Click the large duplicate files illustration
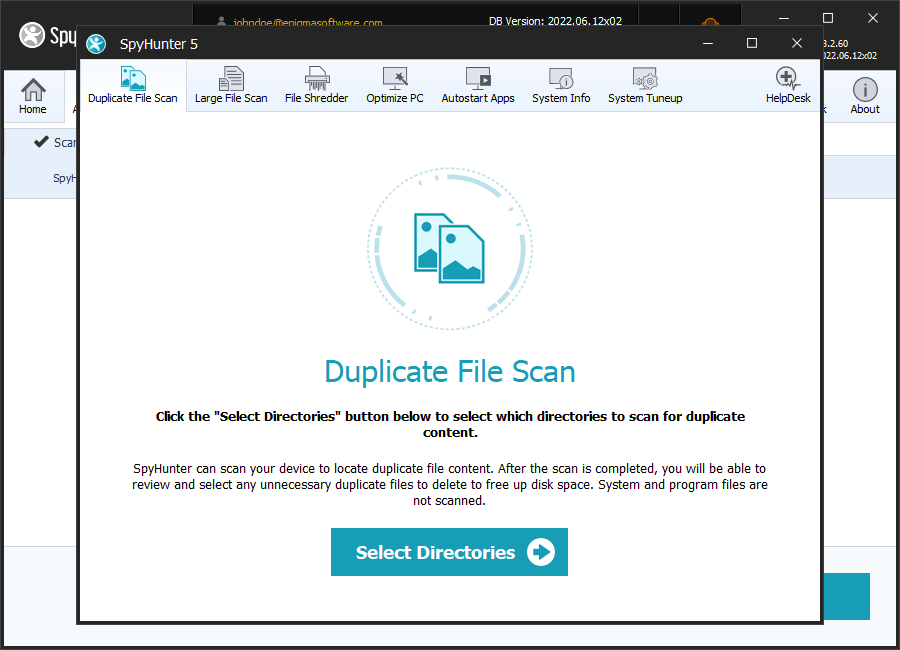Screen dimensions: 900x650 tap(449, 249)
